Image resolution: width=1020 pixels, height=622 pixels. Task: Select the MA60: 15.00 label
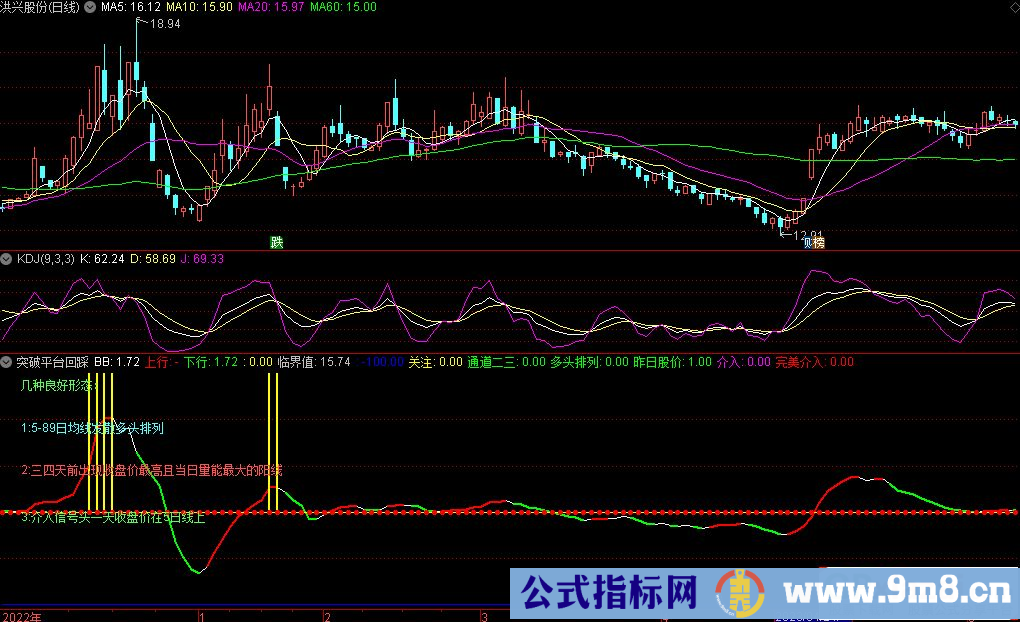tap(343, 7)
